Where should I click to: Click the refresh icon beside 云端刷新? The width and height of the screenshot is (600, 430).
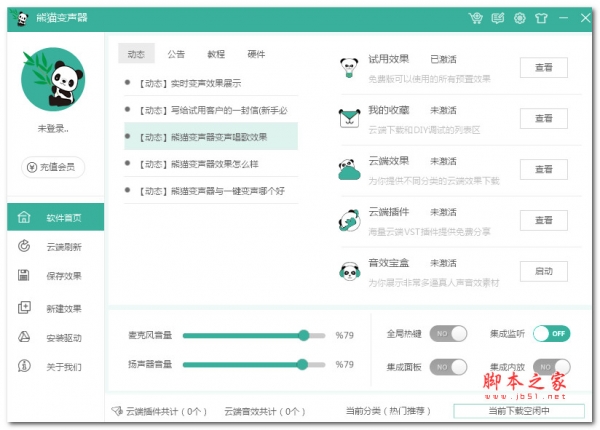point(24,246)
